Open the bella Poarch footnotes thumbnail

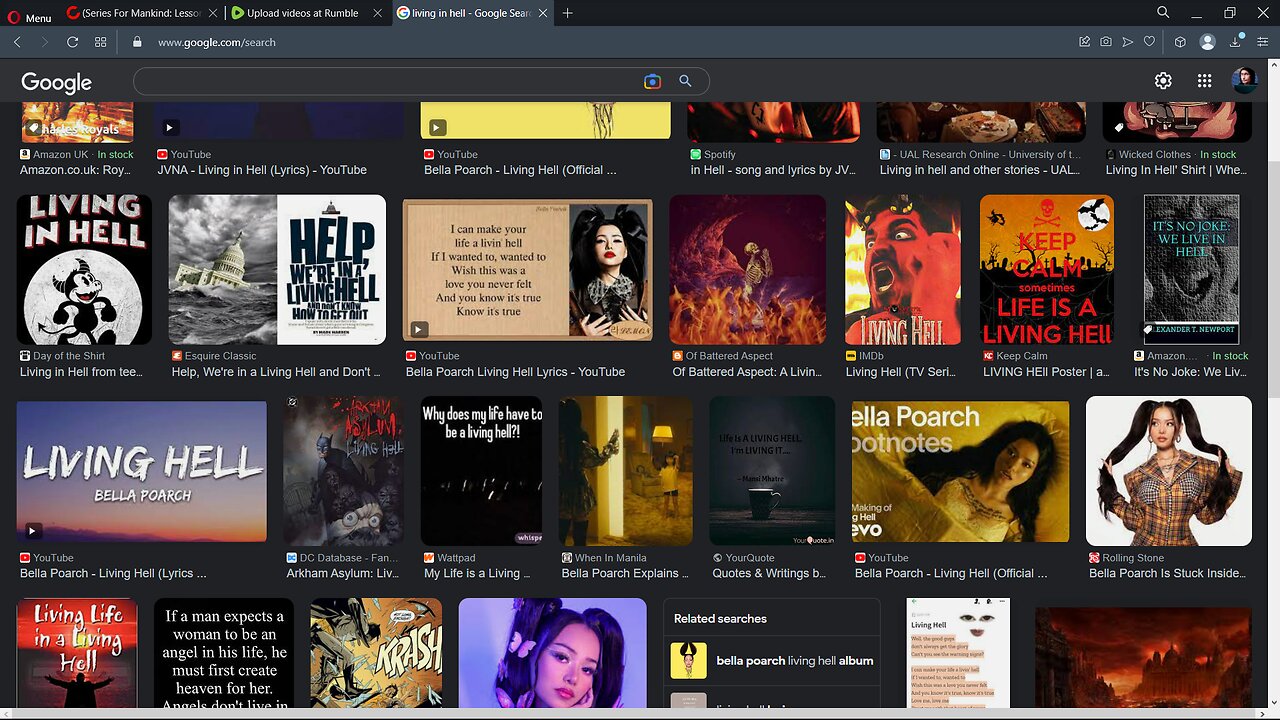pyautogui.click(x=961, y=472)
